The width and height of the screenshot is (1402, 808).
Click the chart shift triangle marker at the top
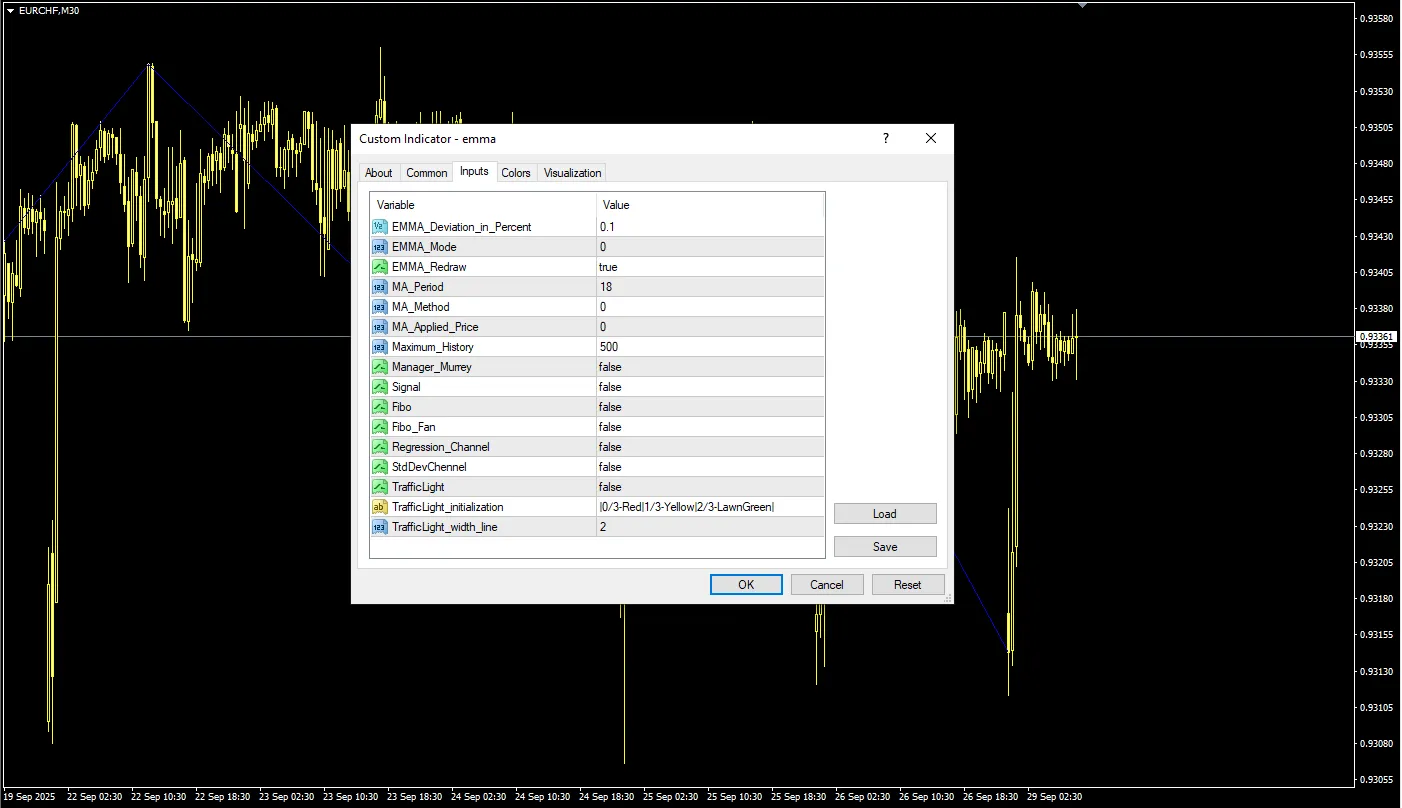pos(1082,5)
